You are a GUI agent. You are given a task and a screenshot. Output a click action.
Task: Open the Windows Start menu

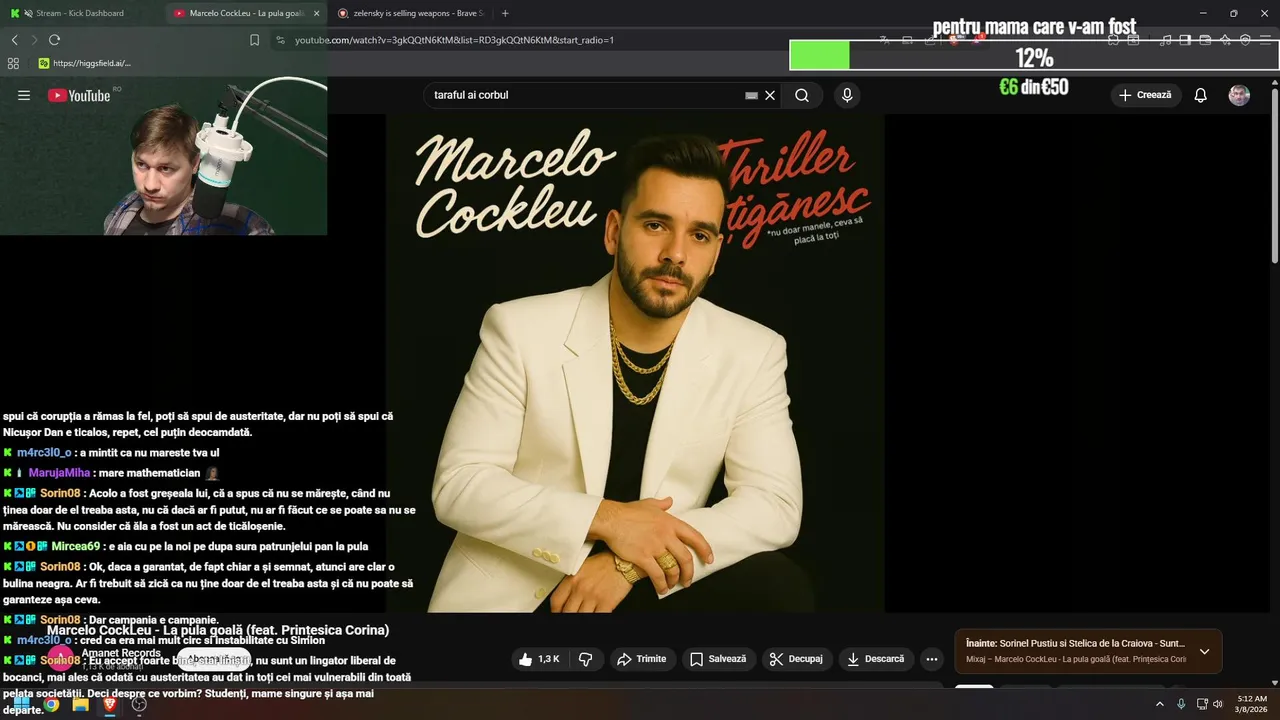pos(21,704)
